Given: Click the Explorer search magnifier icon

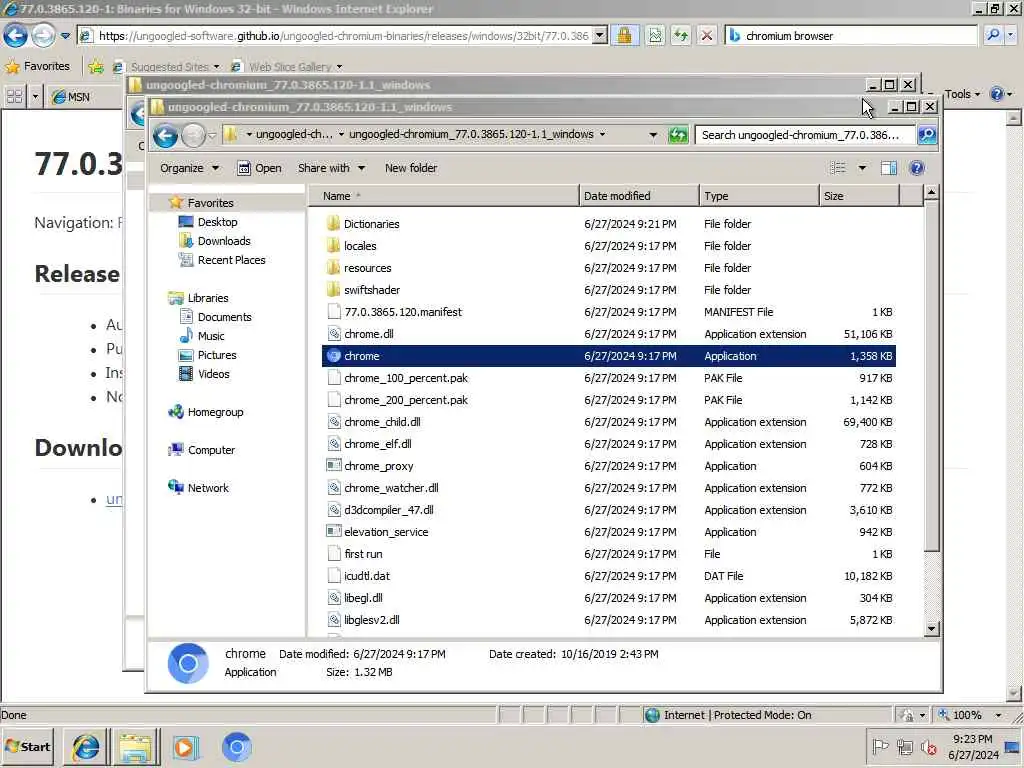Looking at the screenshot, I should [x=927, y=135].
